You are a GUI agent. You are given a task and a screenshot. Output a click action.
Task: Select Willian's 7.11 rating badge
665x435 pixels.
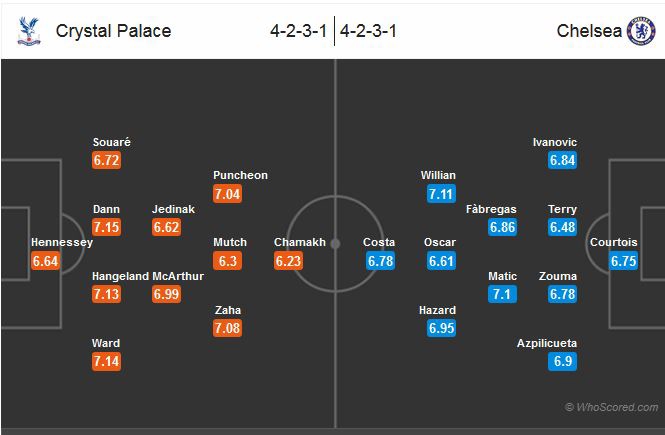pyautogui.click(x=441, y=194)
